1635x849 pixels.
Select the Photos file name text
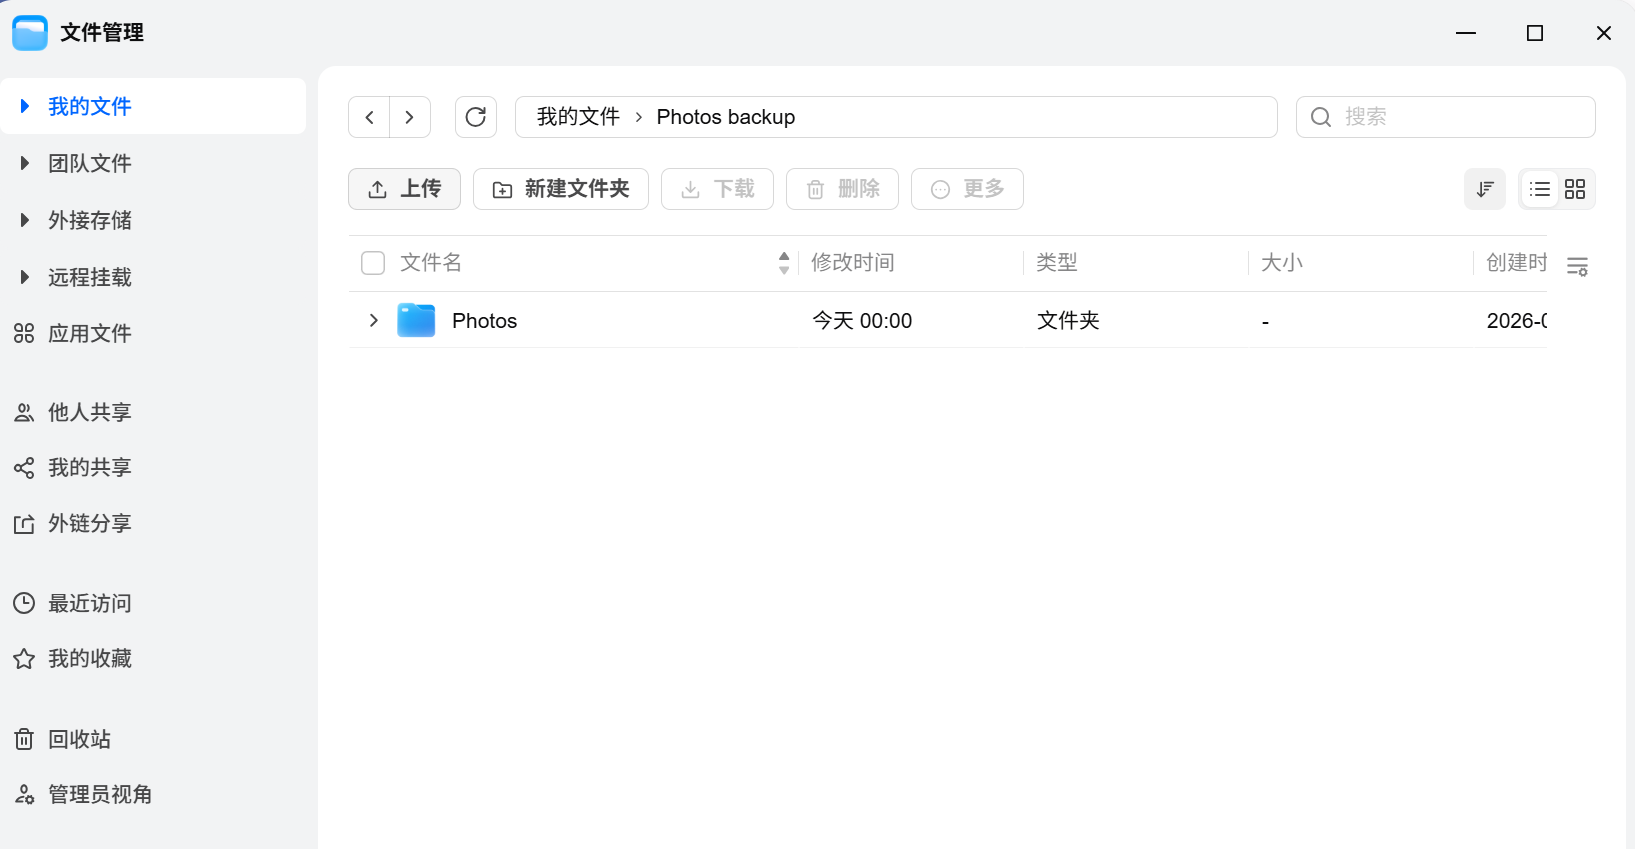click(x=485, y=321)
